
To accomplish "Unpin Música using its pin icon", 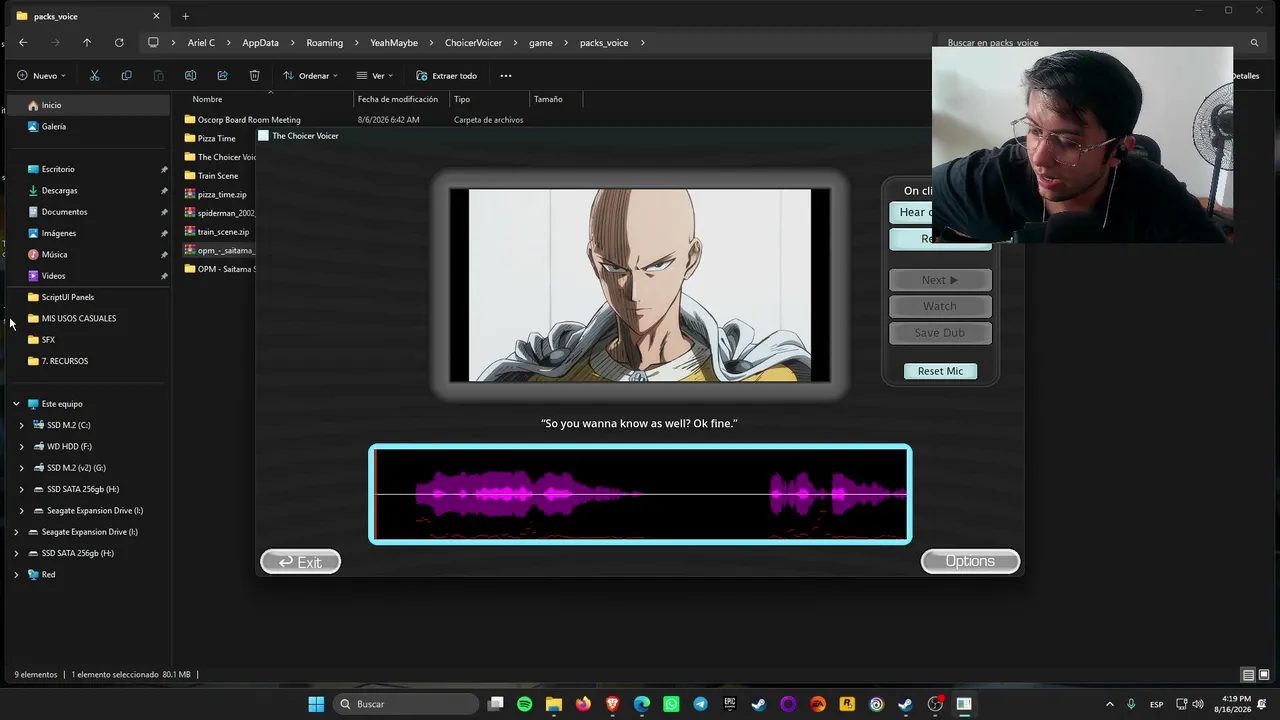I will 164,255.
